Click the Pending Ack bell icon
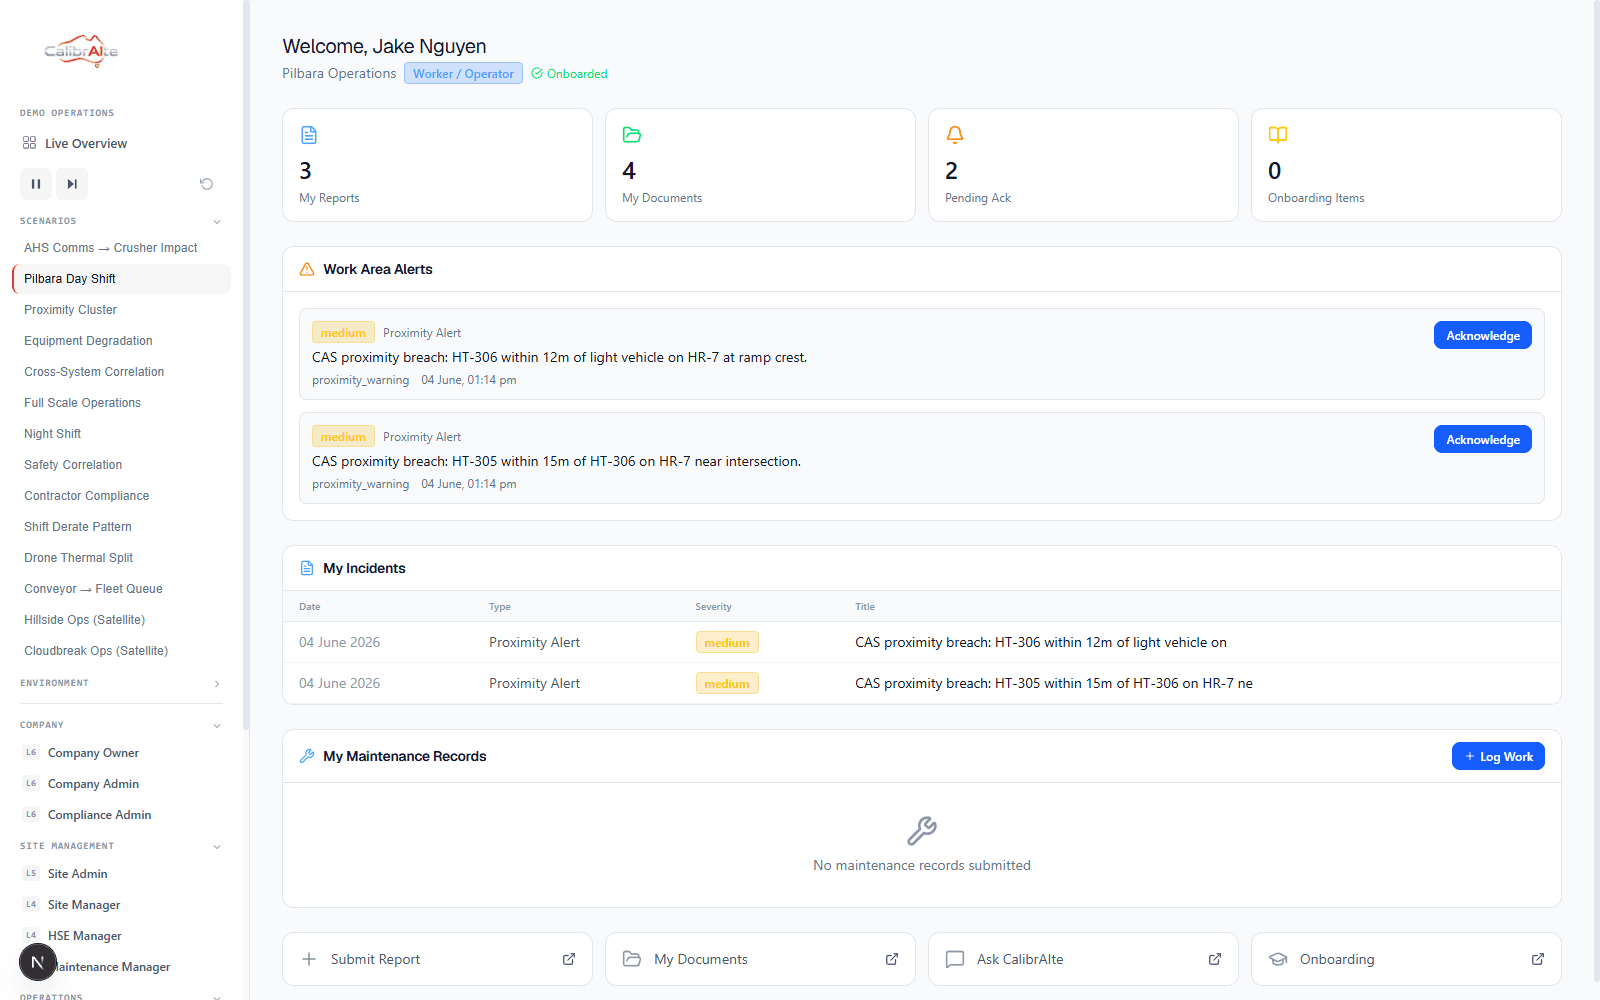 click(955, 135)
